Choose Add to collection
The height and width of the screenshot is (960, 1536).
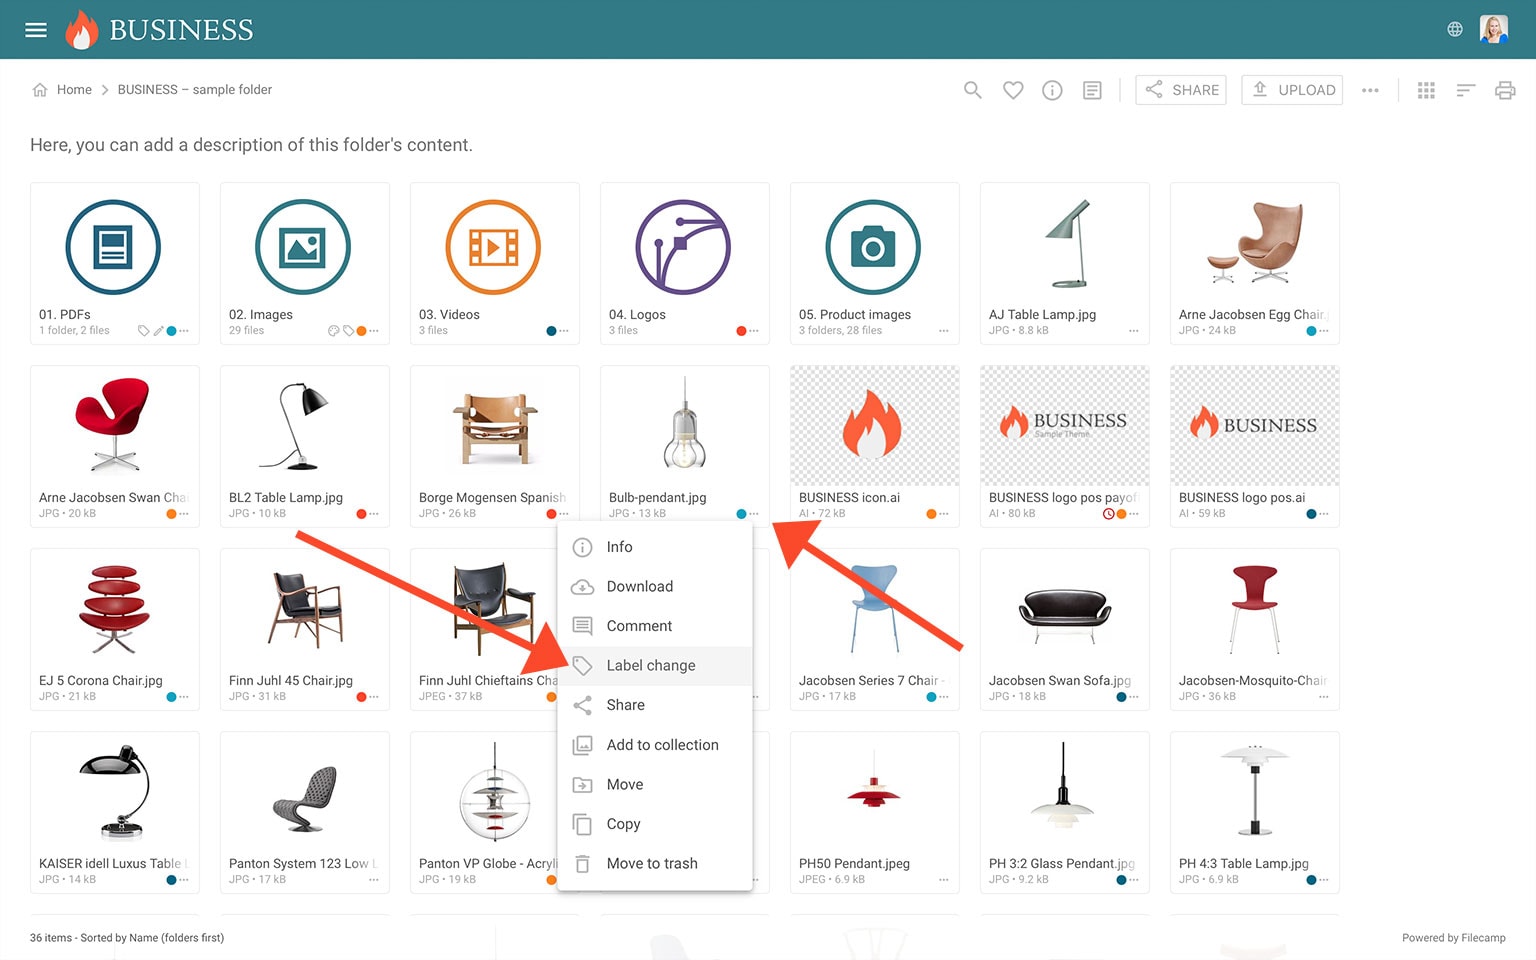point(654,745)
